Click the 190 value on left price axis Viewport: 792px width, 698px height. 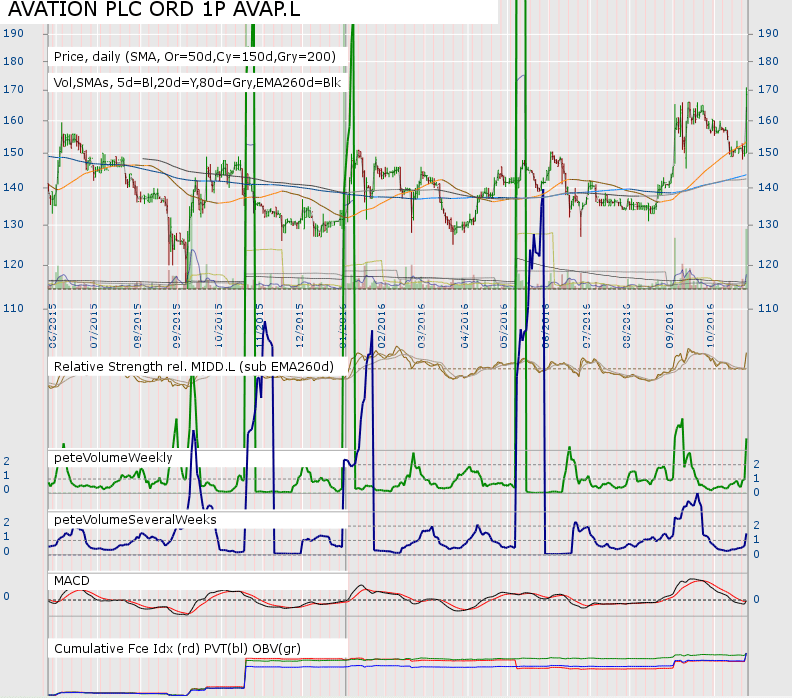13,33
